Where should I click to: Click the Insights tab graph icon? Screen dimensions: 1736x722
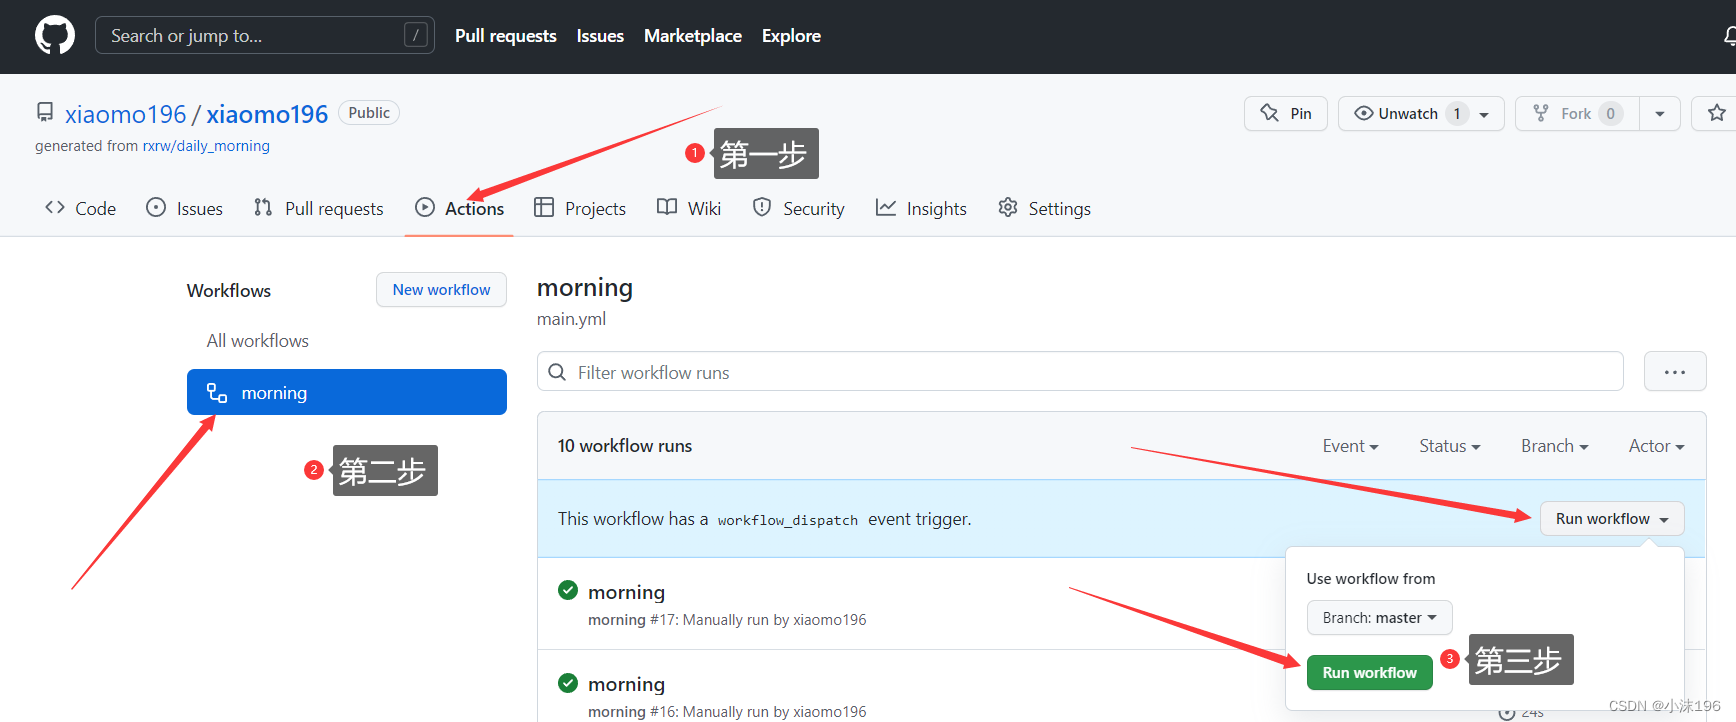click(886, 207)
